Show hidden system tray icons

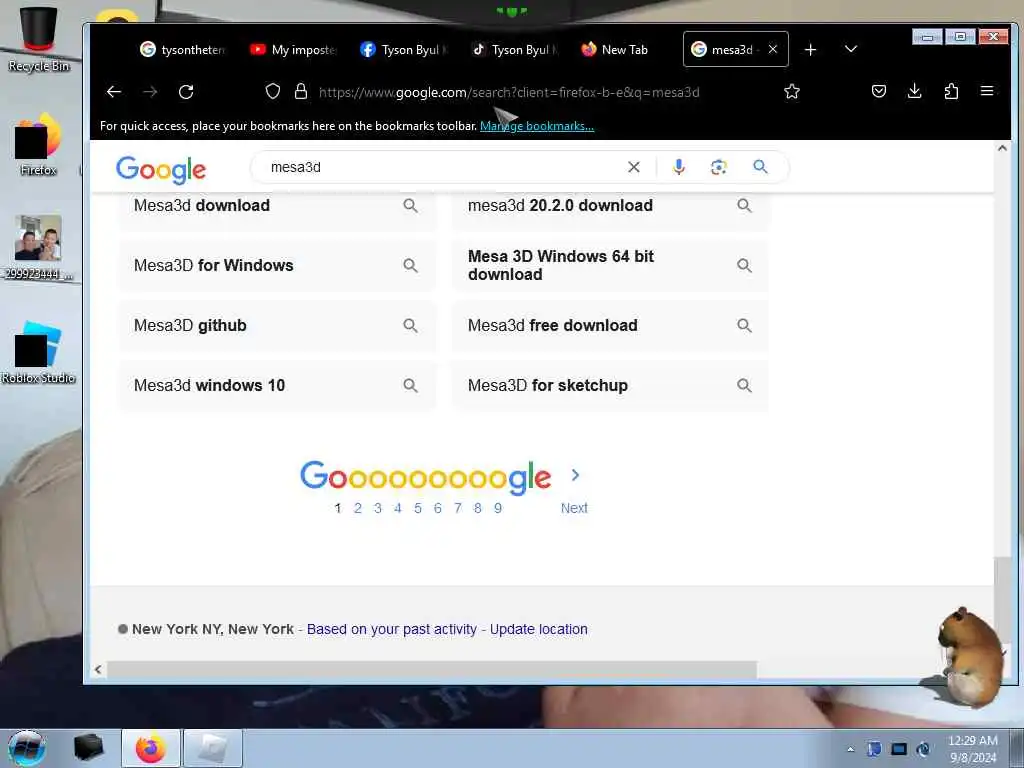[x=850, y=749]
